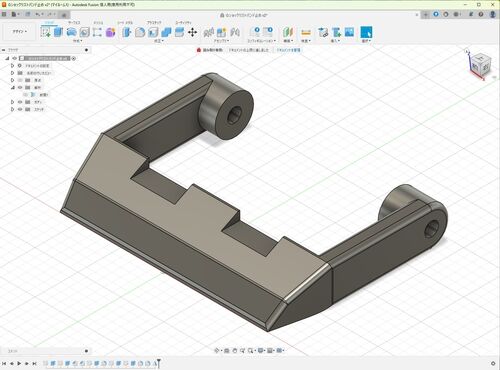
Task: Select the Create Sketch tool
Action: (x=45, y=32)
